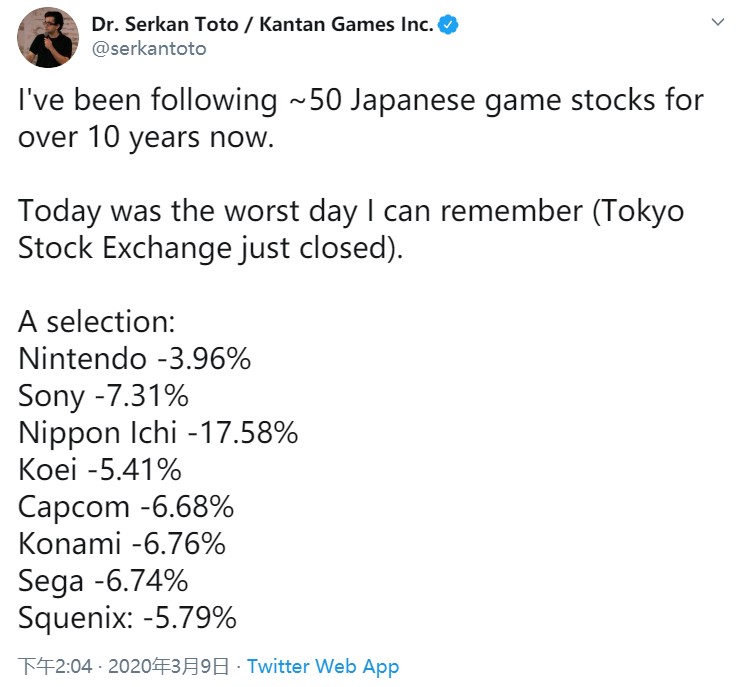Click the Squenix: -5.79% line

click(127, 618)
